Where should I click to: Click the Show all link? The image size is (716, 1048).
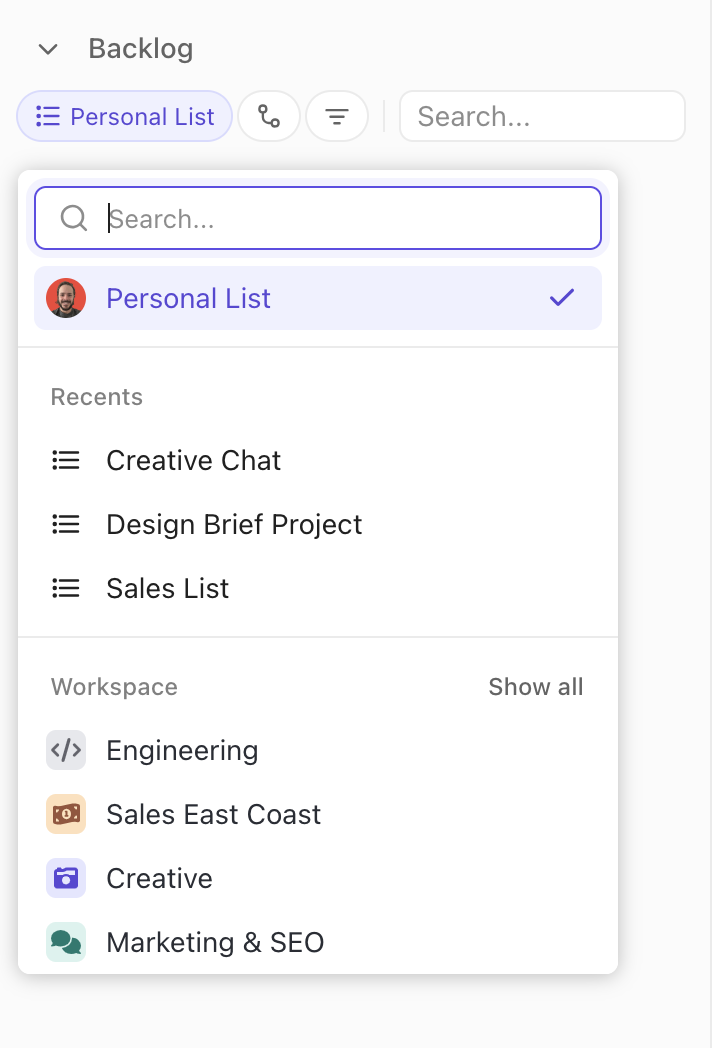click(535, 687)
